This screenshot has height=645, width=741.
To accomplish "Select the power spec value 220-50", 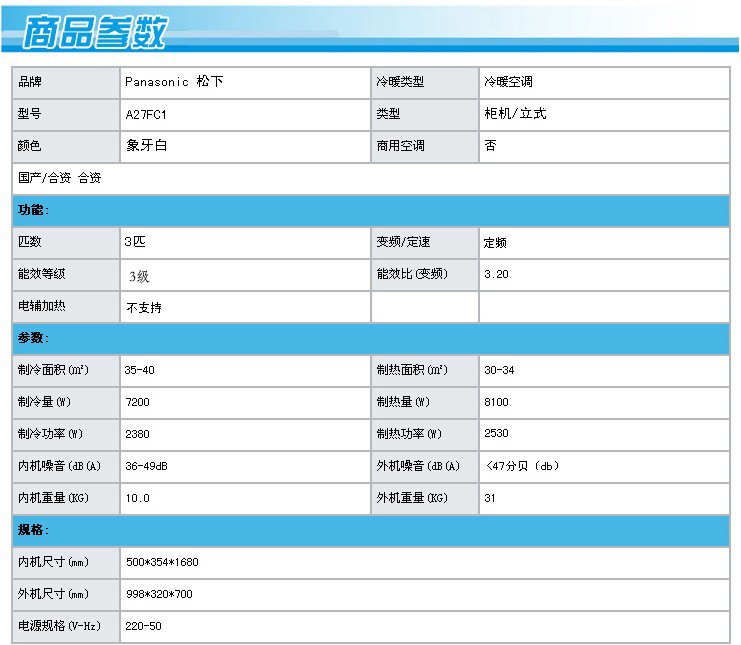I will click(x=143, y=626).
